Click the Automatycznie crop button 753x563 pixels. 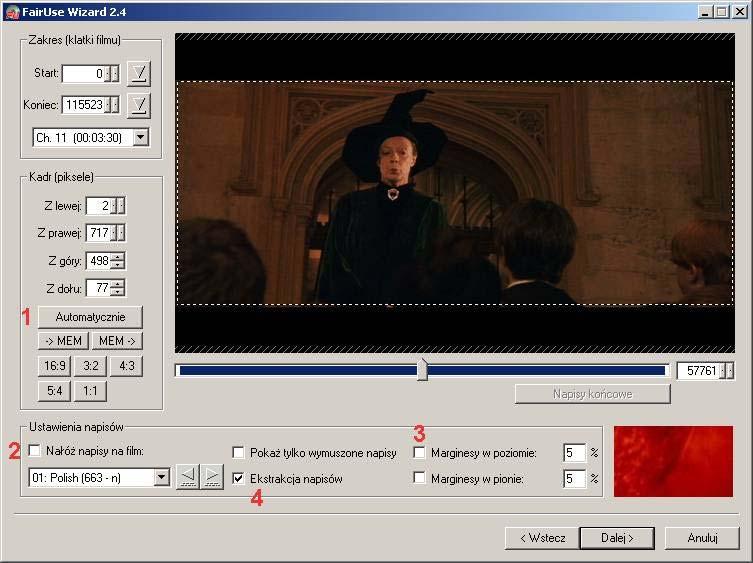[x=90, y=317]
